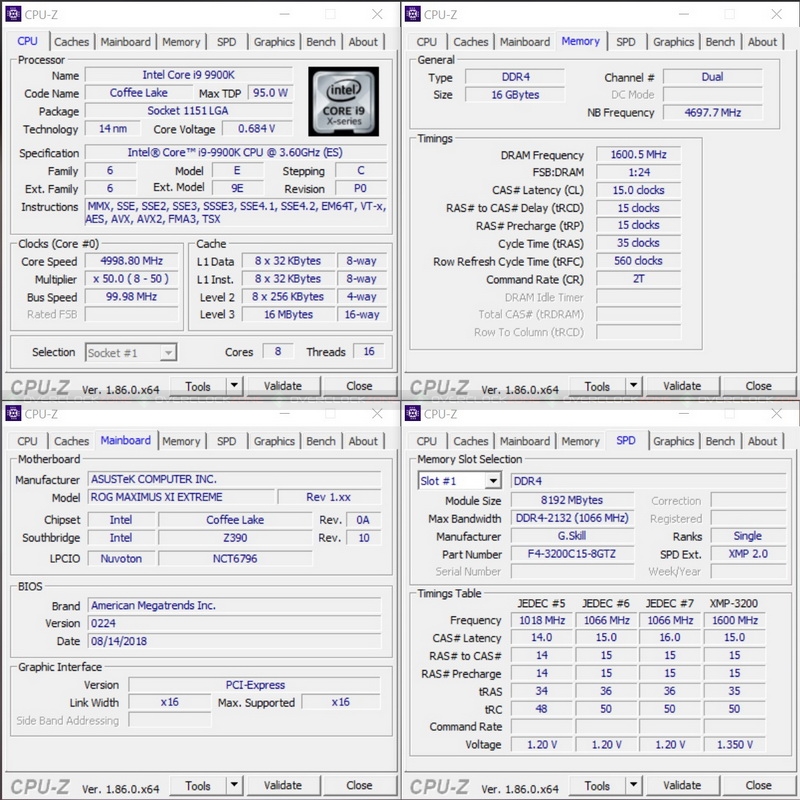Image resolution: width=800 pixels, height=800 pixels.
Task: Click Tools button in CPU window
Action: click(198, 386)
